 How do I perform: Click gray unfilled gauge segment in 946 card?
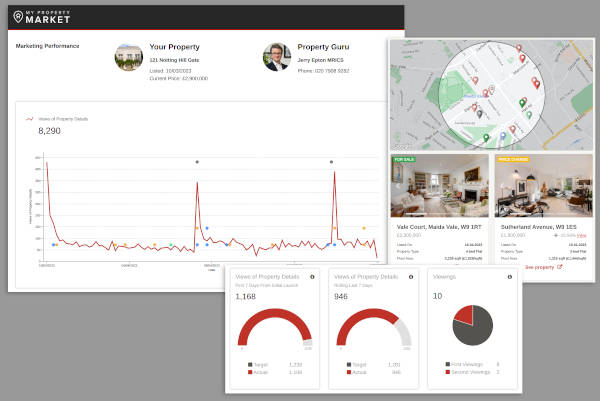405,331
